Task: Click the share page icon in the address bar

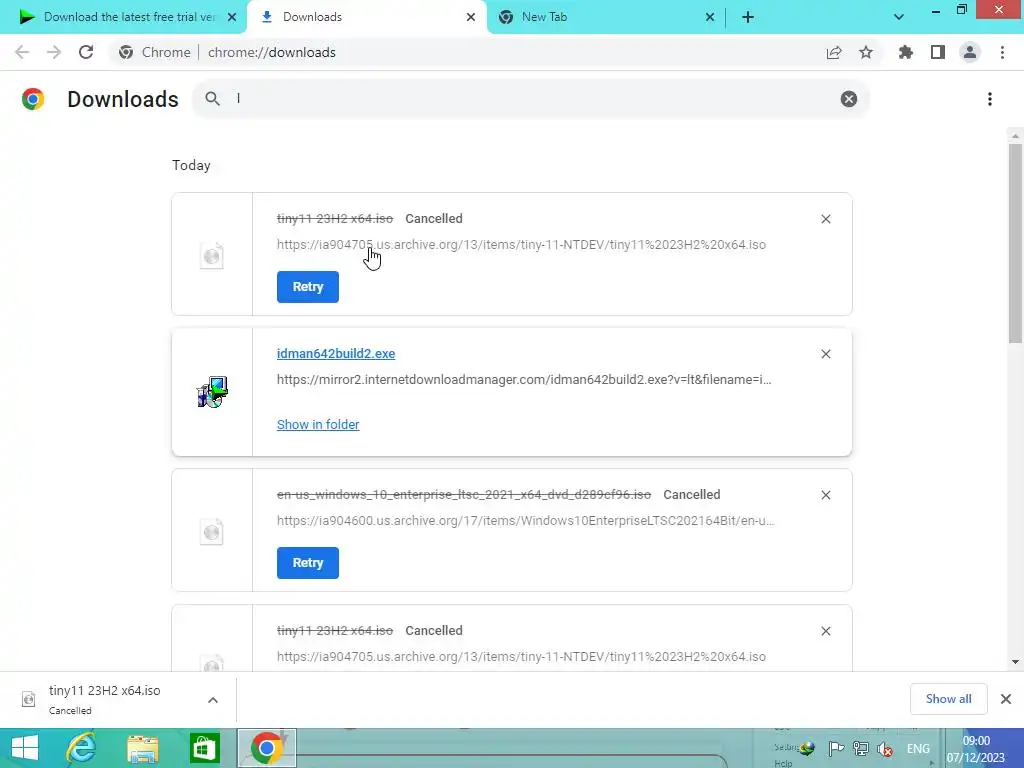Action: tap(834, 52)
